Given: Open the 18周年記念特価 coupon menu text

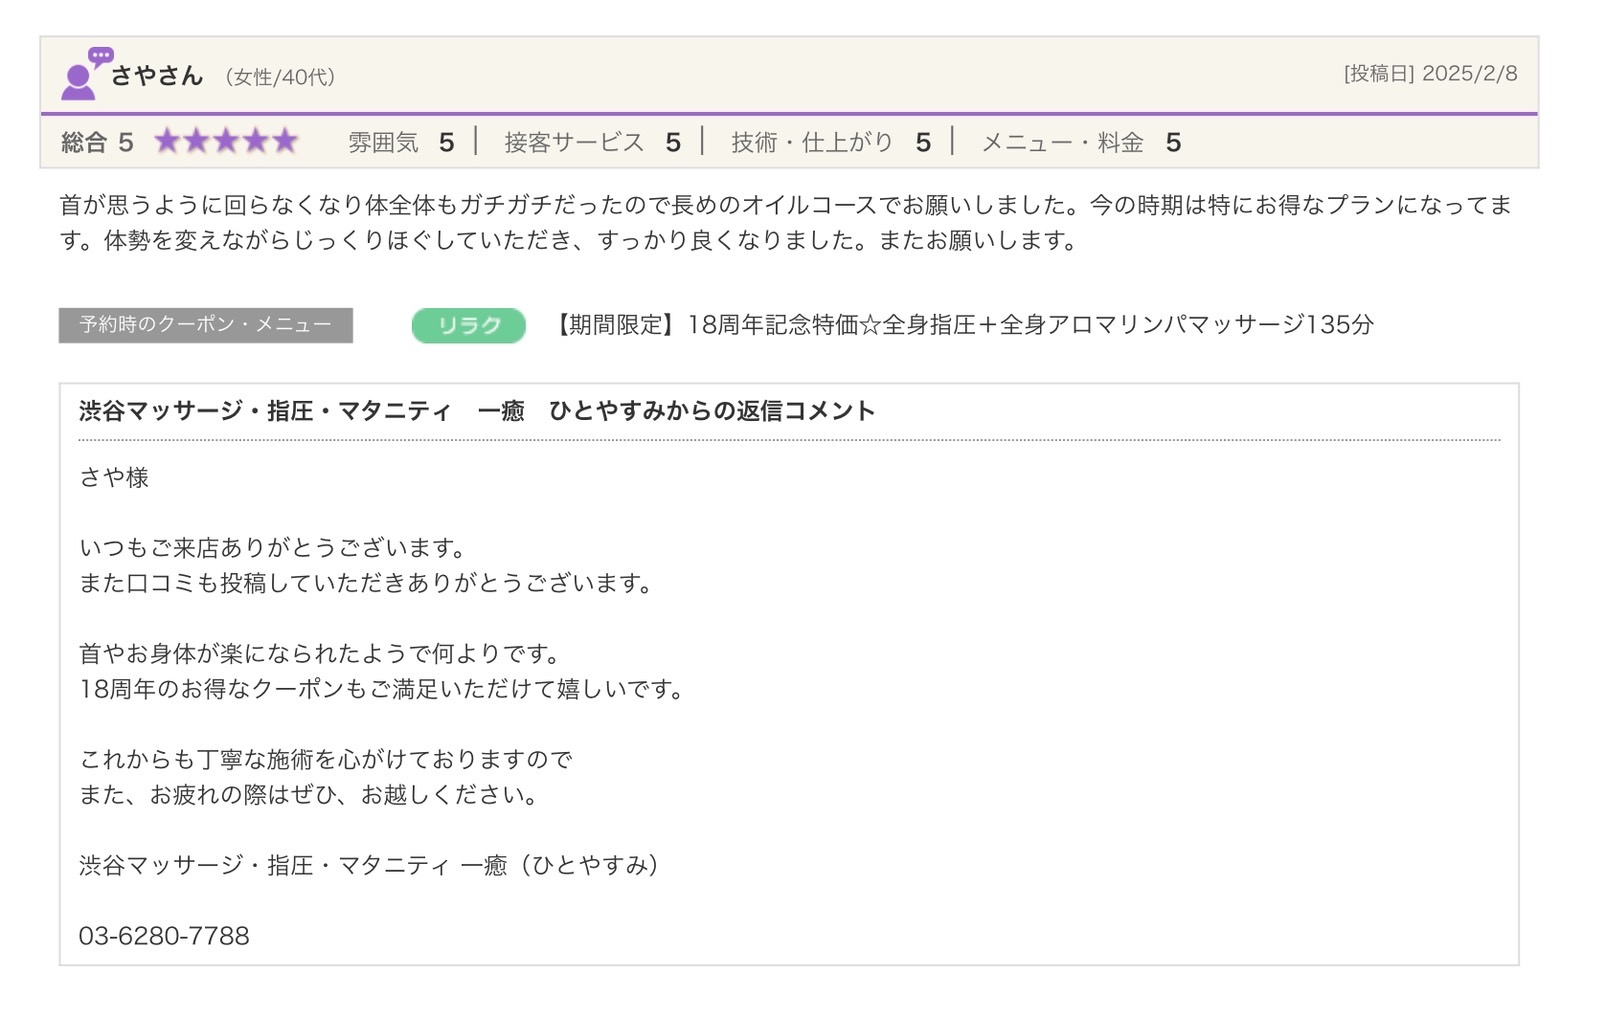Looking at the screenshot, I should (x=960, y=325).
